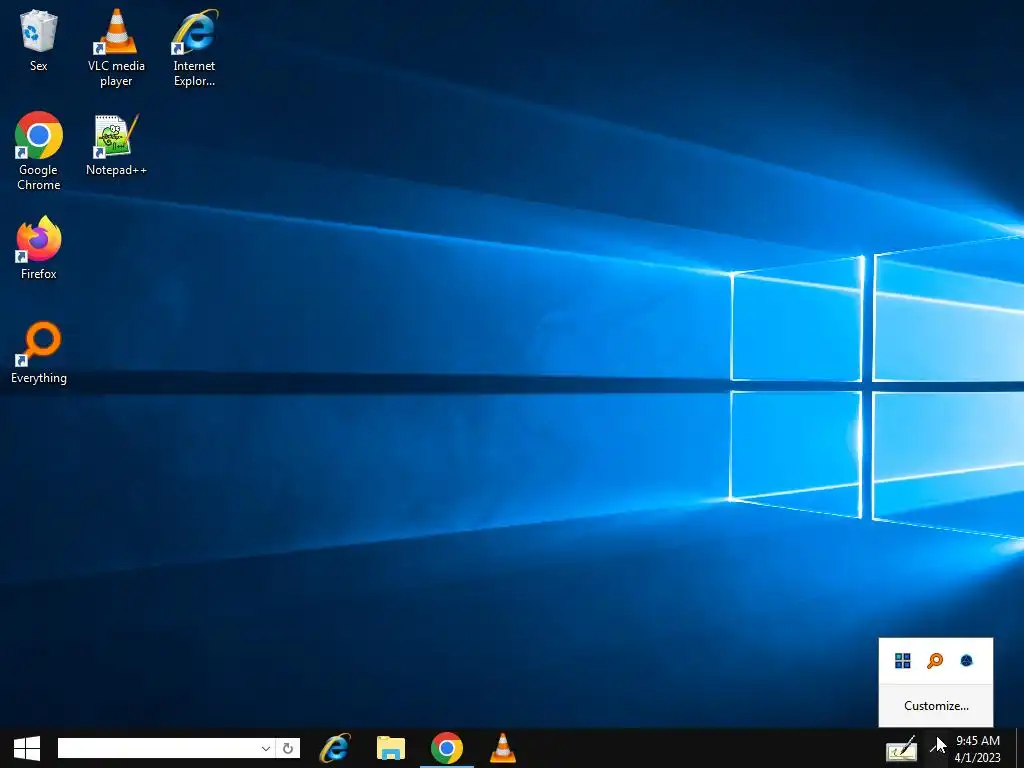The image size is (1024, 768).
Task: Select the Recycle Bin icon labeled Sex
Action: [x=39, y=40]
